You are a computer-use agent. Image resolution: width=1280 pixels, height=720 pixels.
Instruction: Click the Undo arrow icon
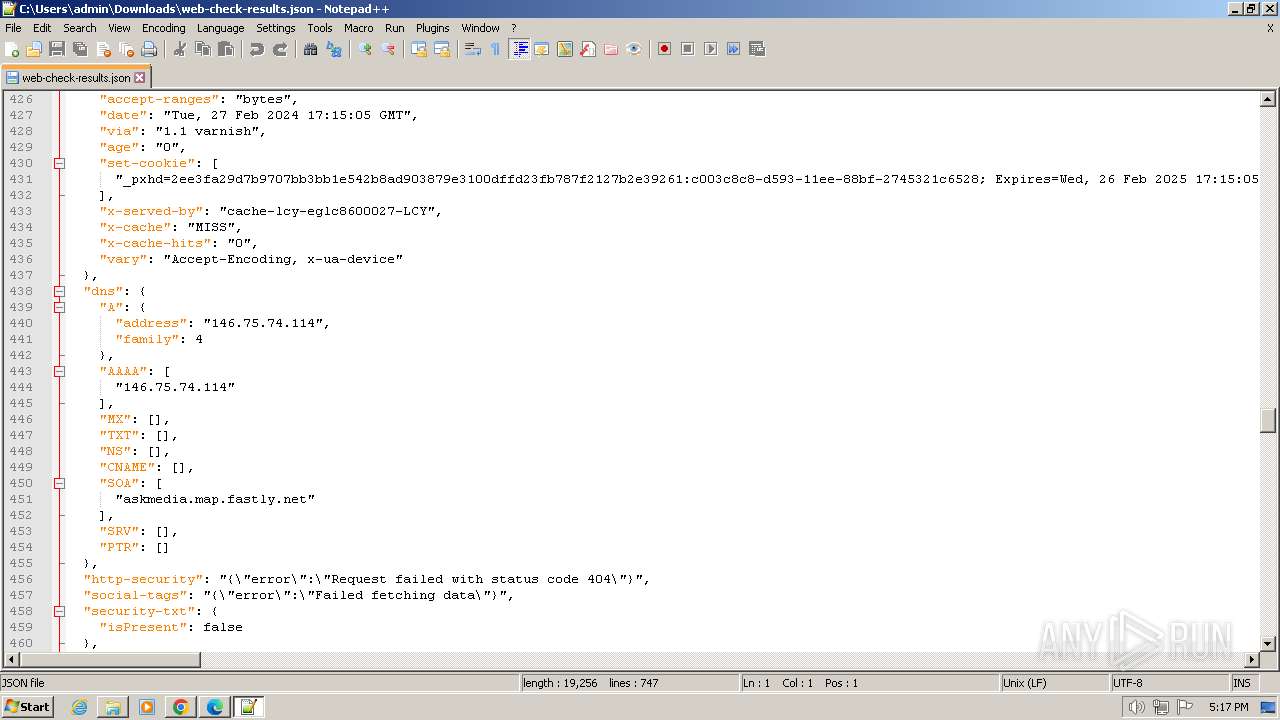point(257,49)
